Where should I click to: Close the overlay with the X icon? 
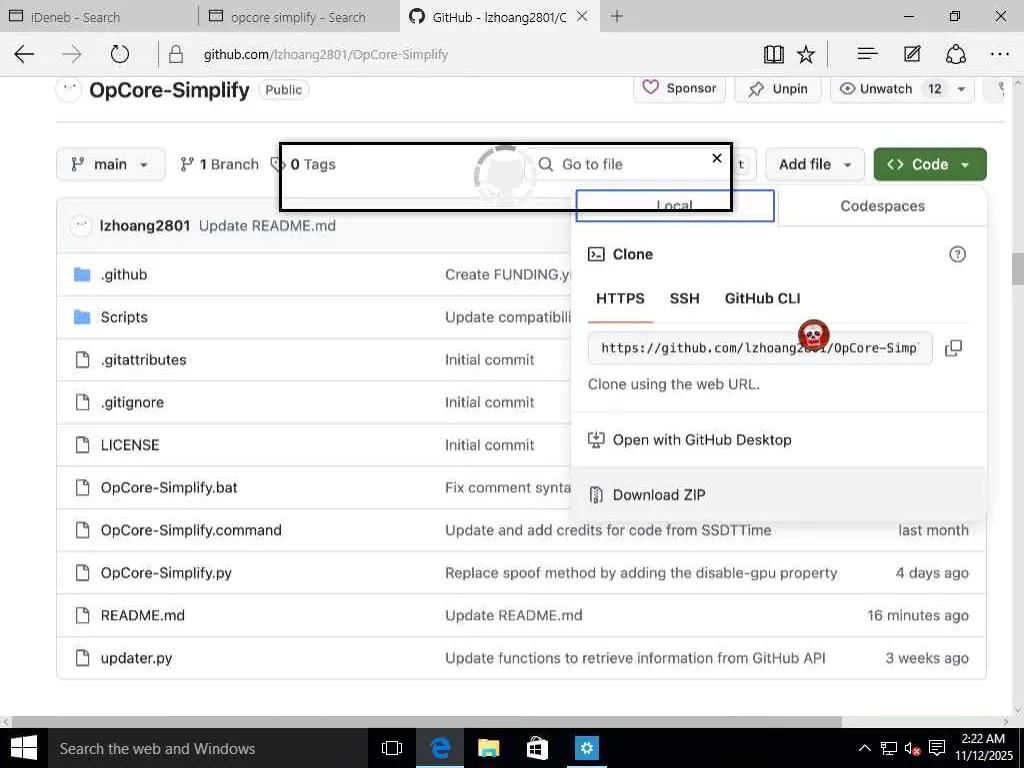716,158
